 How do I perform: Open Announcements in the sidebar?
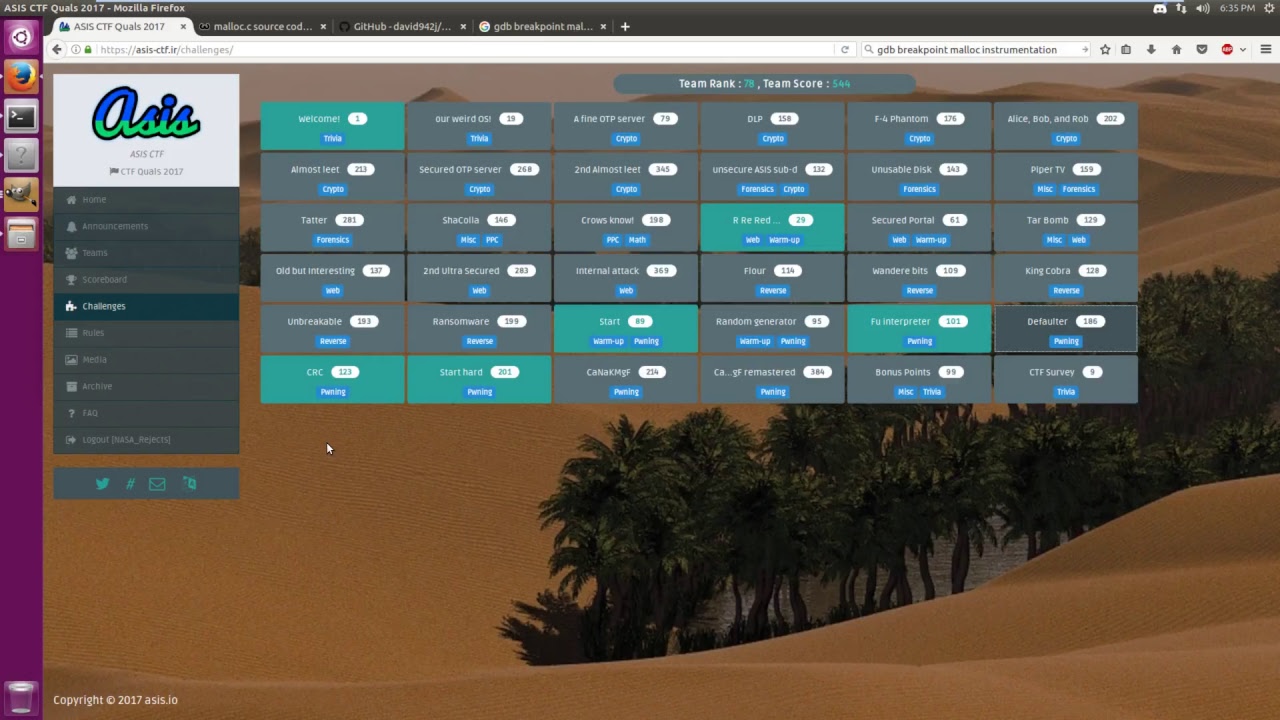147,226
